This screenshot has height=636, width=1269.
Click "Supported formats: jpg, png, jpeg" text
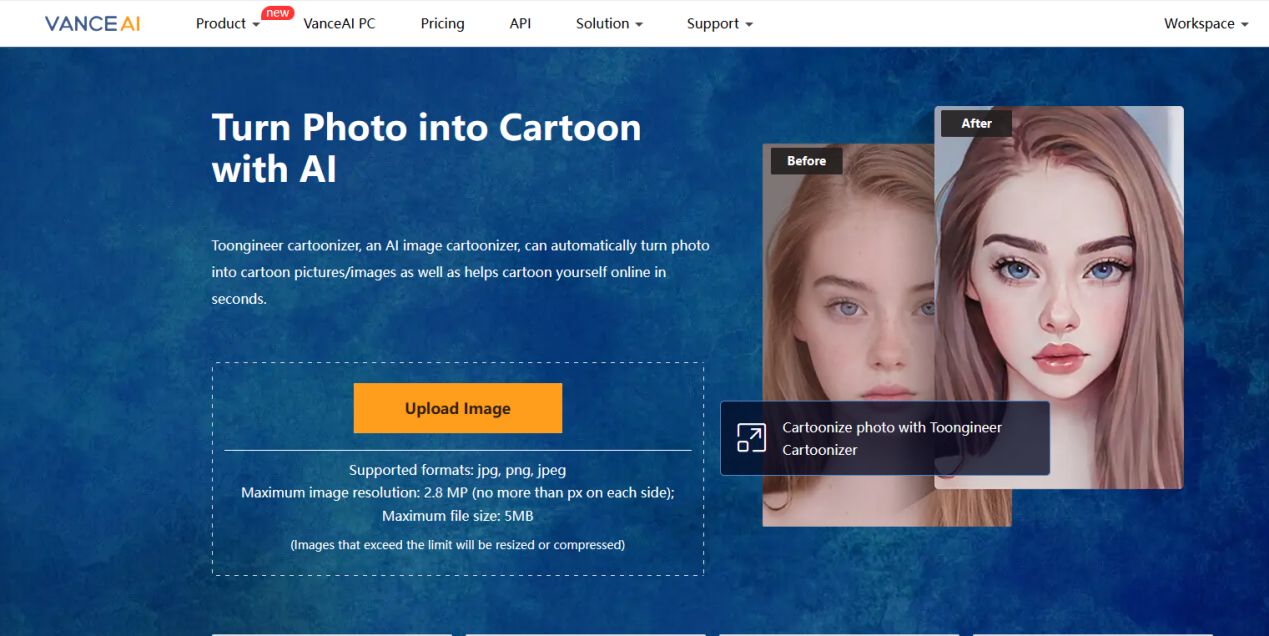(x=458, y=470)
